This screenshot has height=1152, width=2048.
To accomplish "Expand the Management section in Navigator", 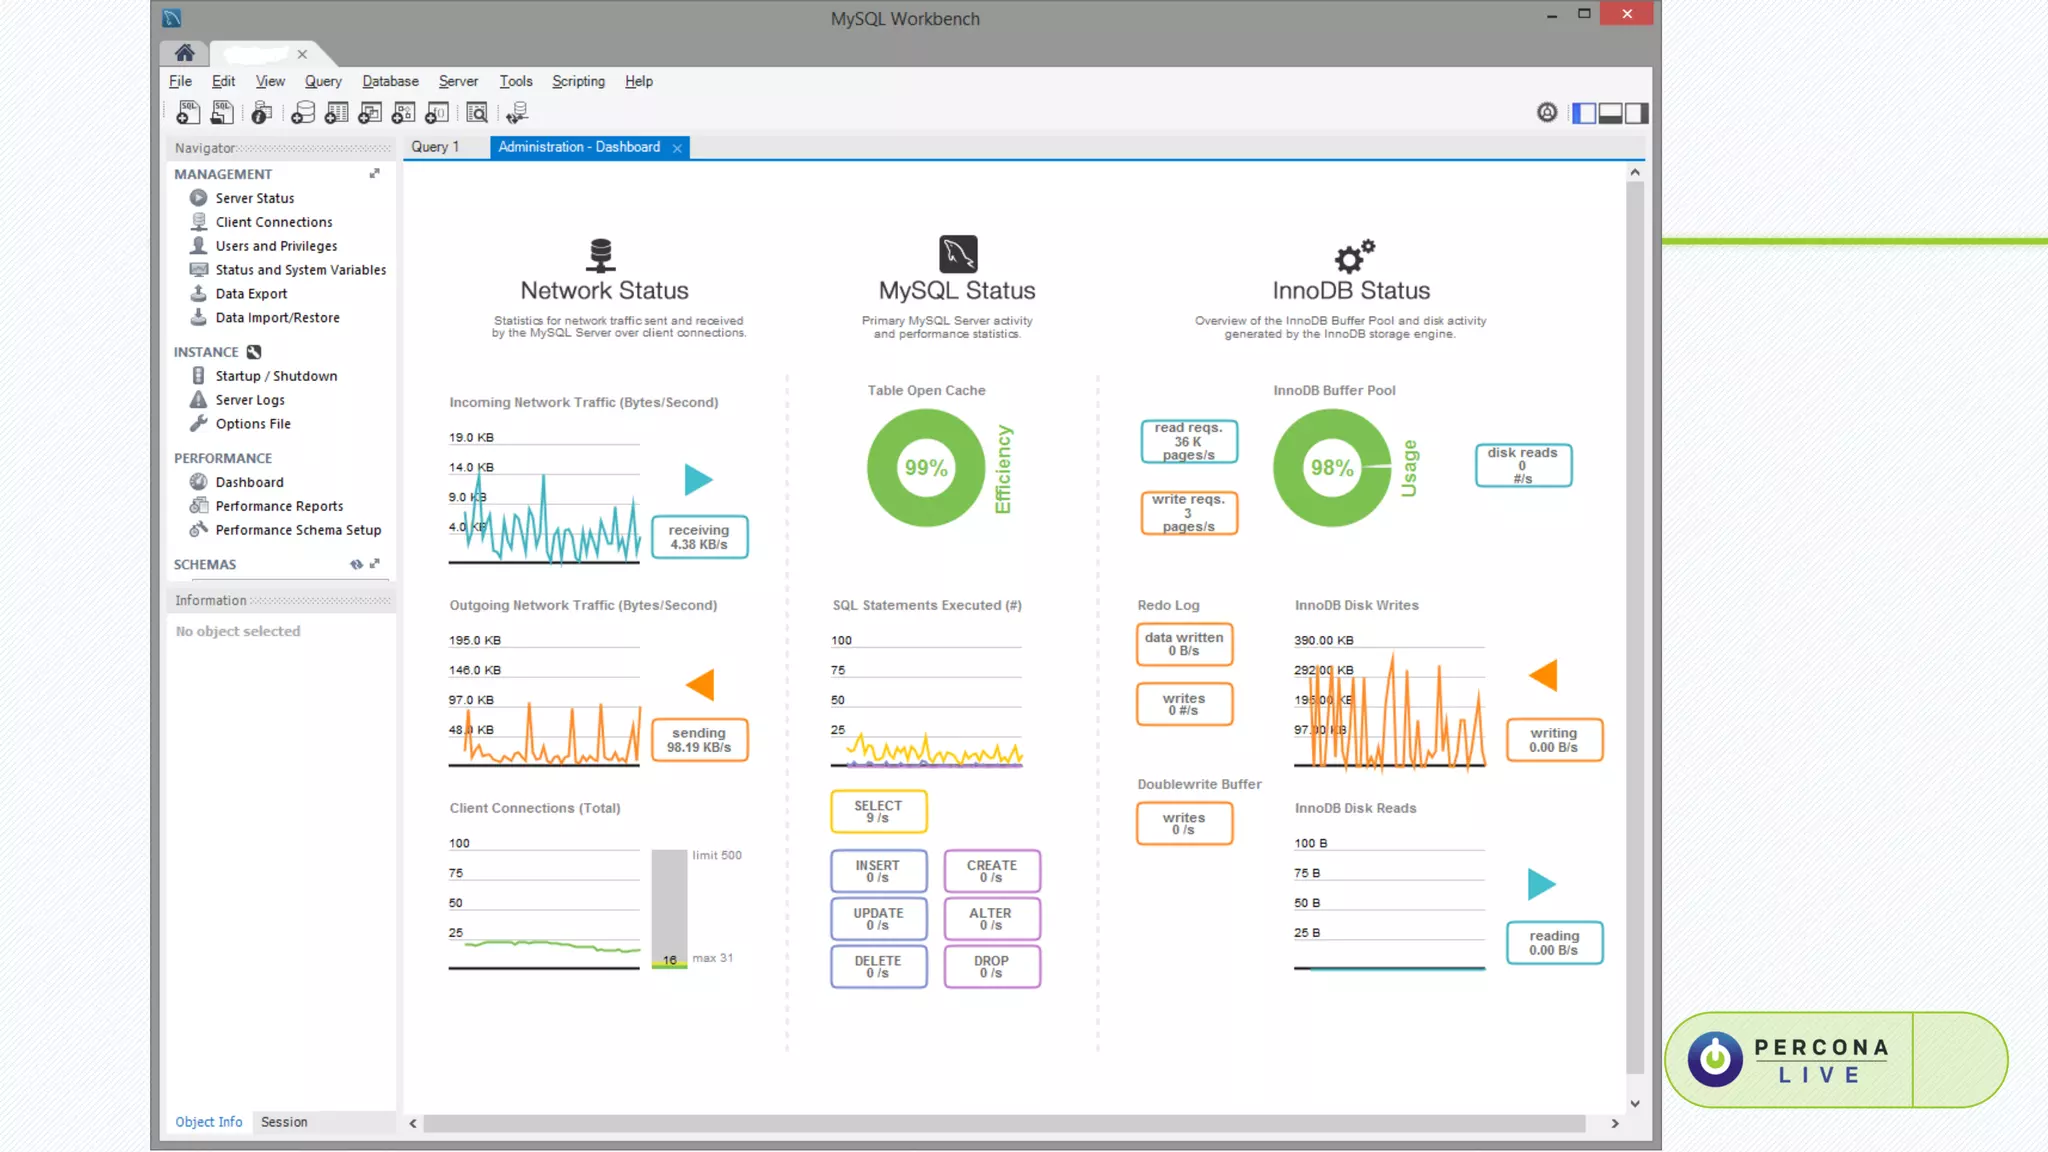I will 375,174.
